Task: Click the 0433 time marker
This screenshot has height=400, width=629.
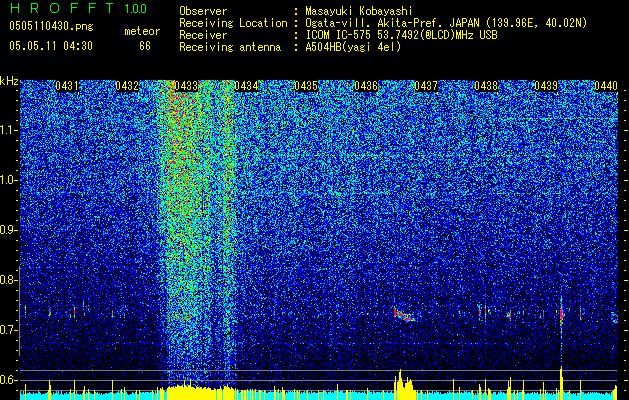Action: tap(187, 86)
